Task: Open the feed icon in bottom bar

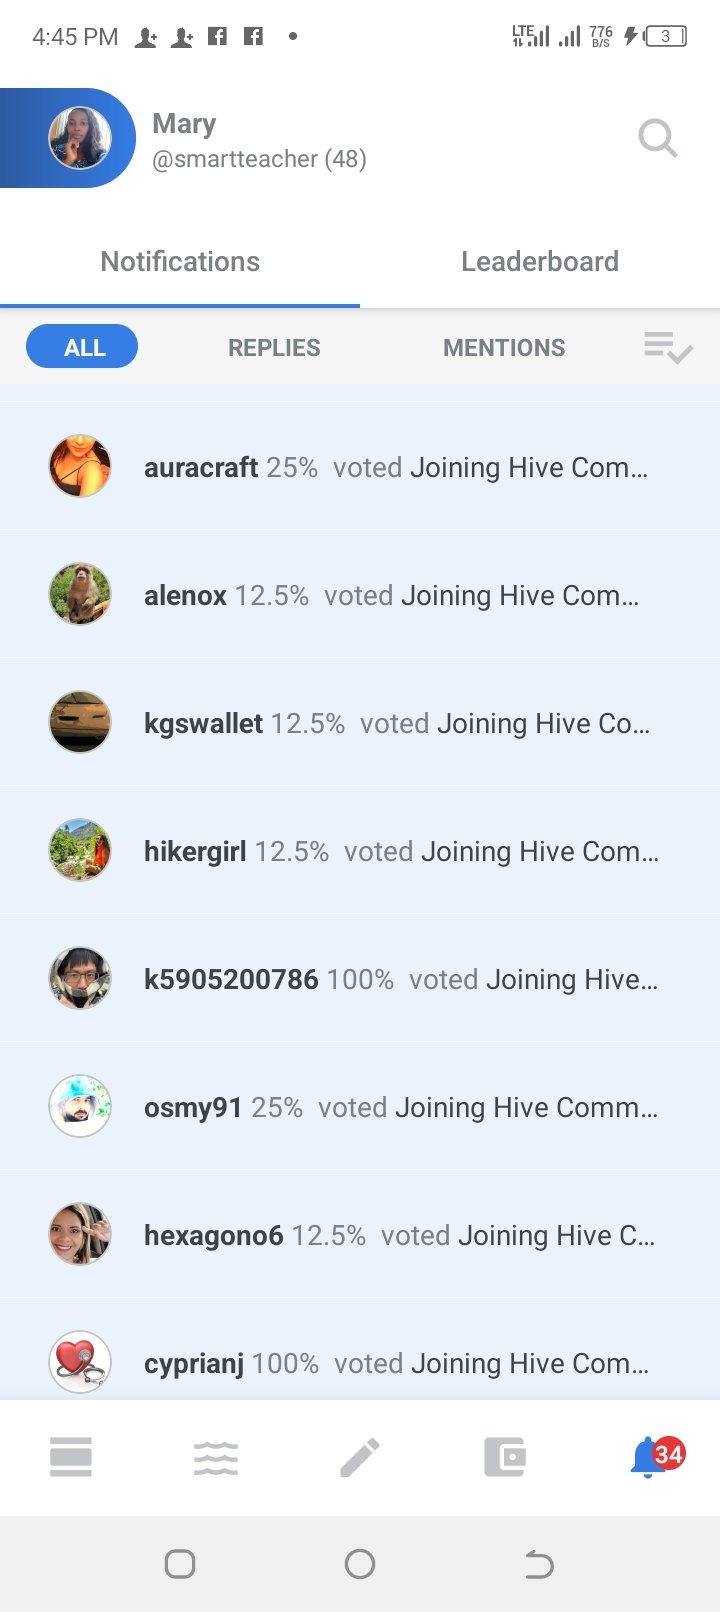Action: click(x=71, y=1457)
